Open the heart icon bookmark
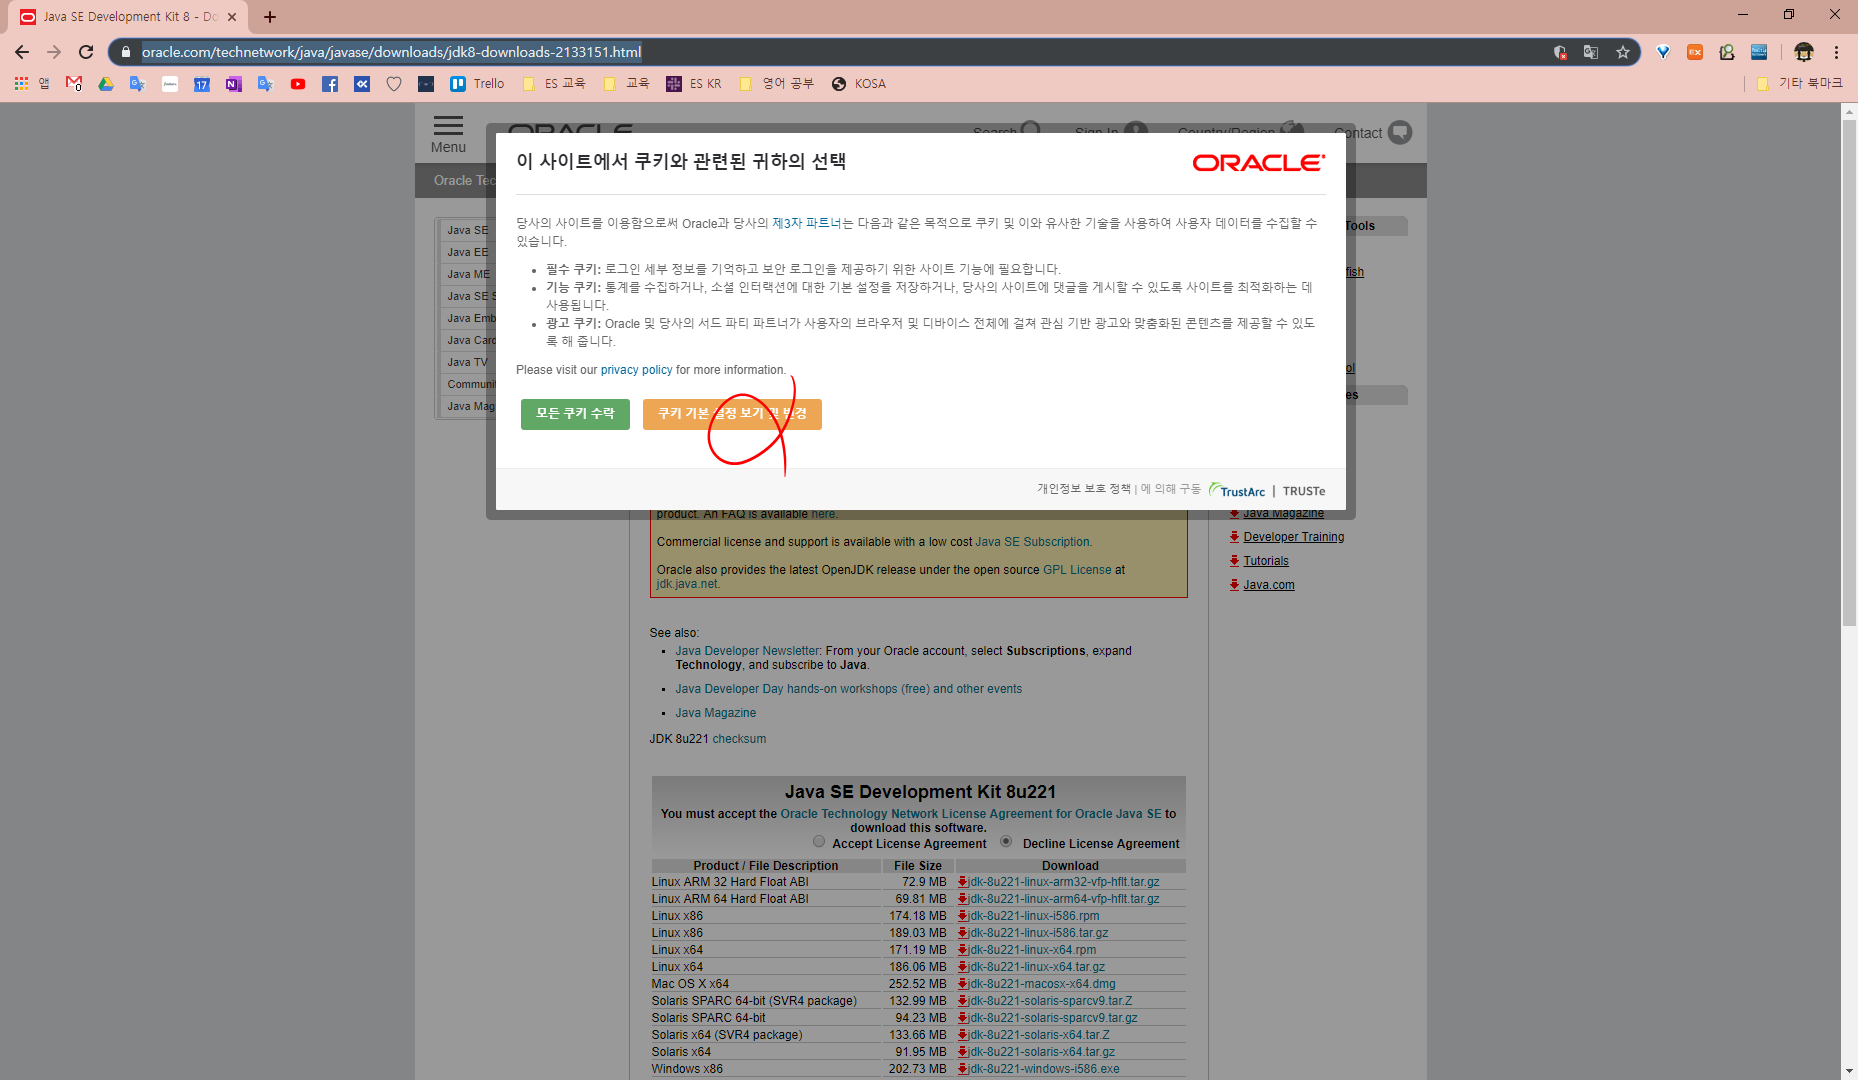1858x1080 pixels. tap(394, 84)
